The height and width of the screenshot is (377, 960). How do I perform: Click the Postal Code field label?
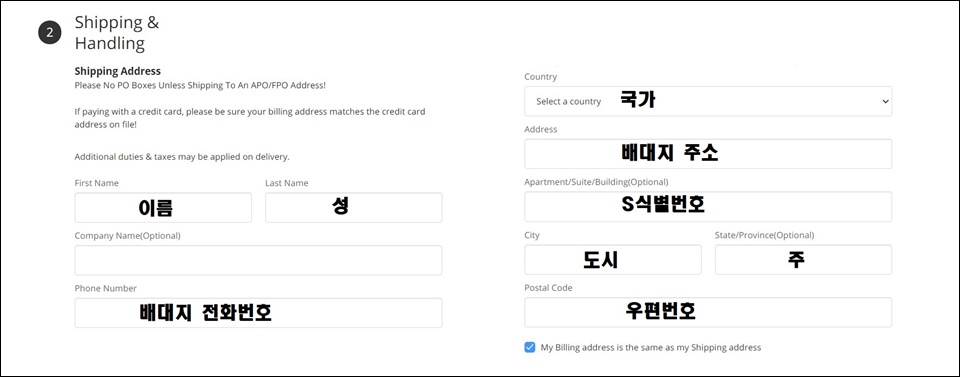click(x=549, y=288)
